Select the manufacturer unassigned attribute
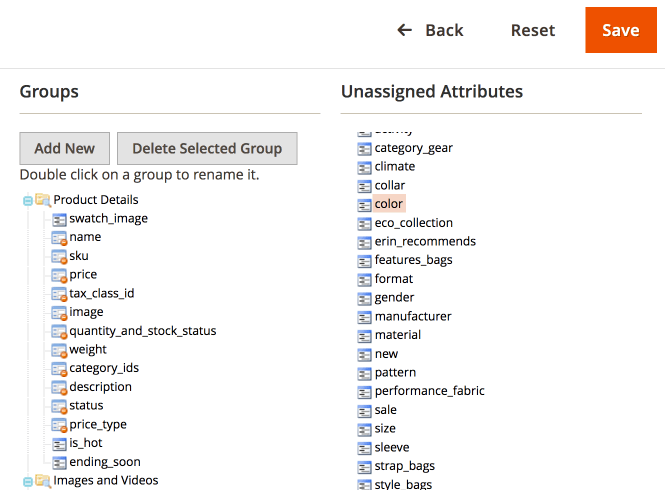The image size is (665, 490). point(413,316)
